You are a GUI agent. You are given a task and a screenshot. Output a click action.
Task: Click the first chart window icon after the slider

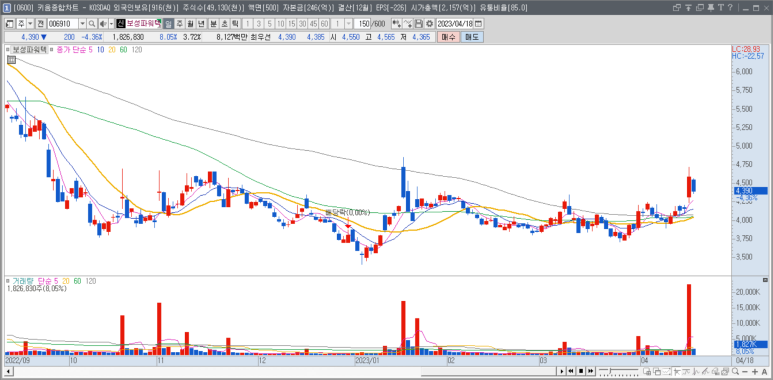pyautogui.click(x=647, y=371)
